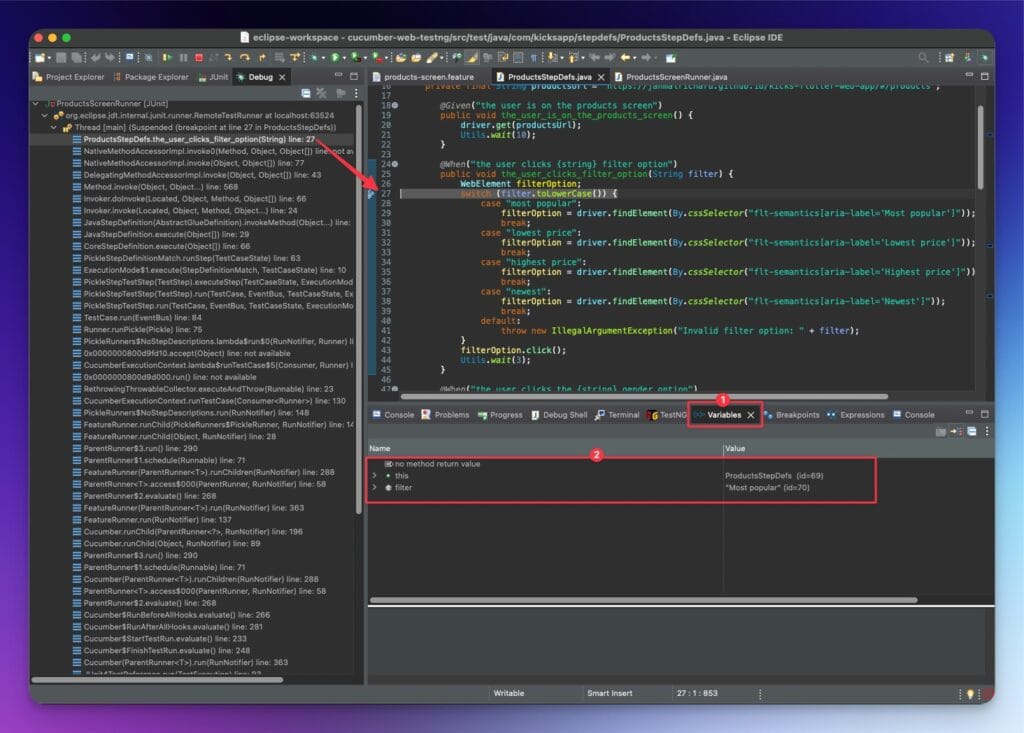Open the ProductsScreenRunner.java editor tab
The height and width of the screenshot is (733, 1024).
(671, 76)
